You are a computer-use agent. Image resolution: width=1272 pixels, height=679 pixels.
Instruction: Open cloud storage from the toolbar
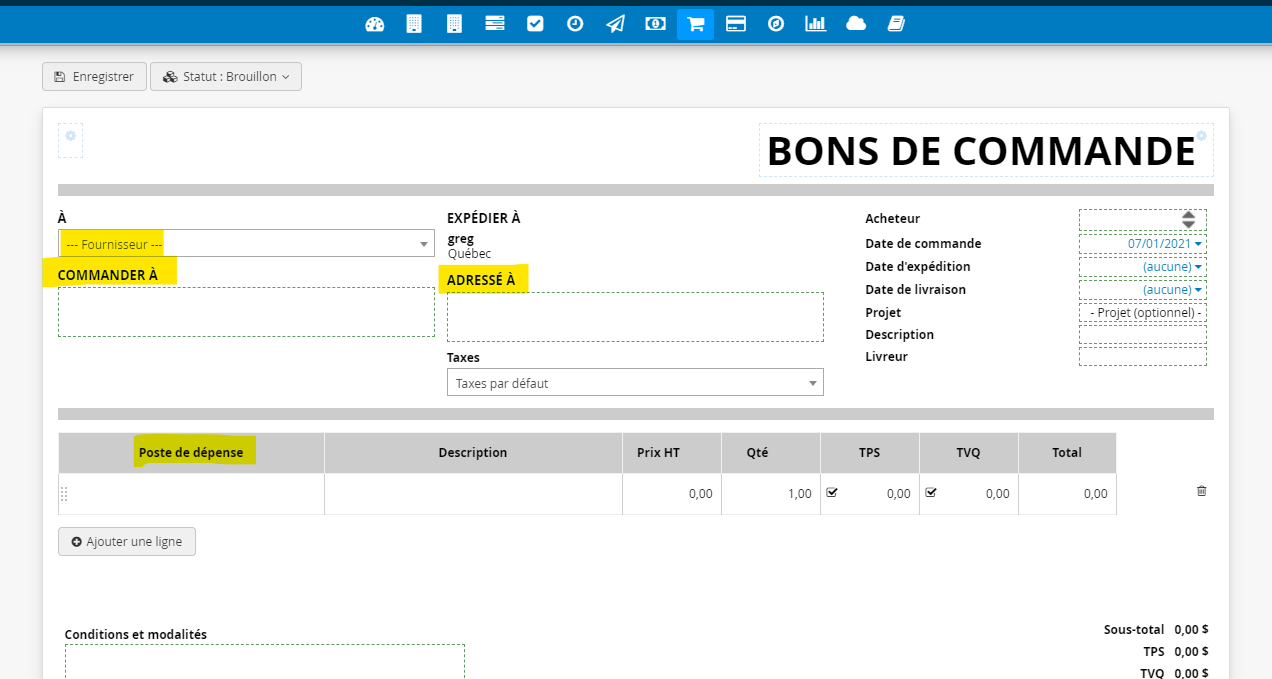point(855,23)
